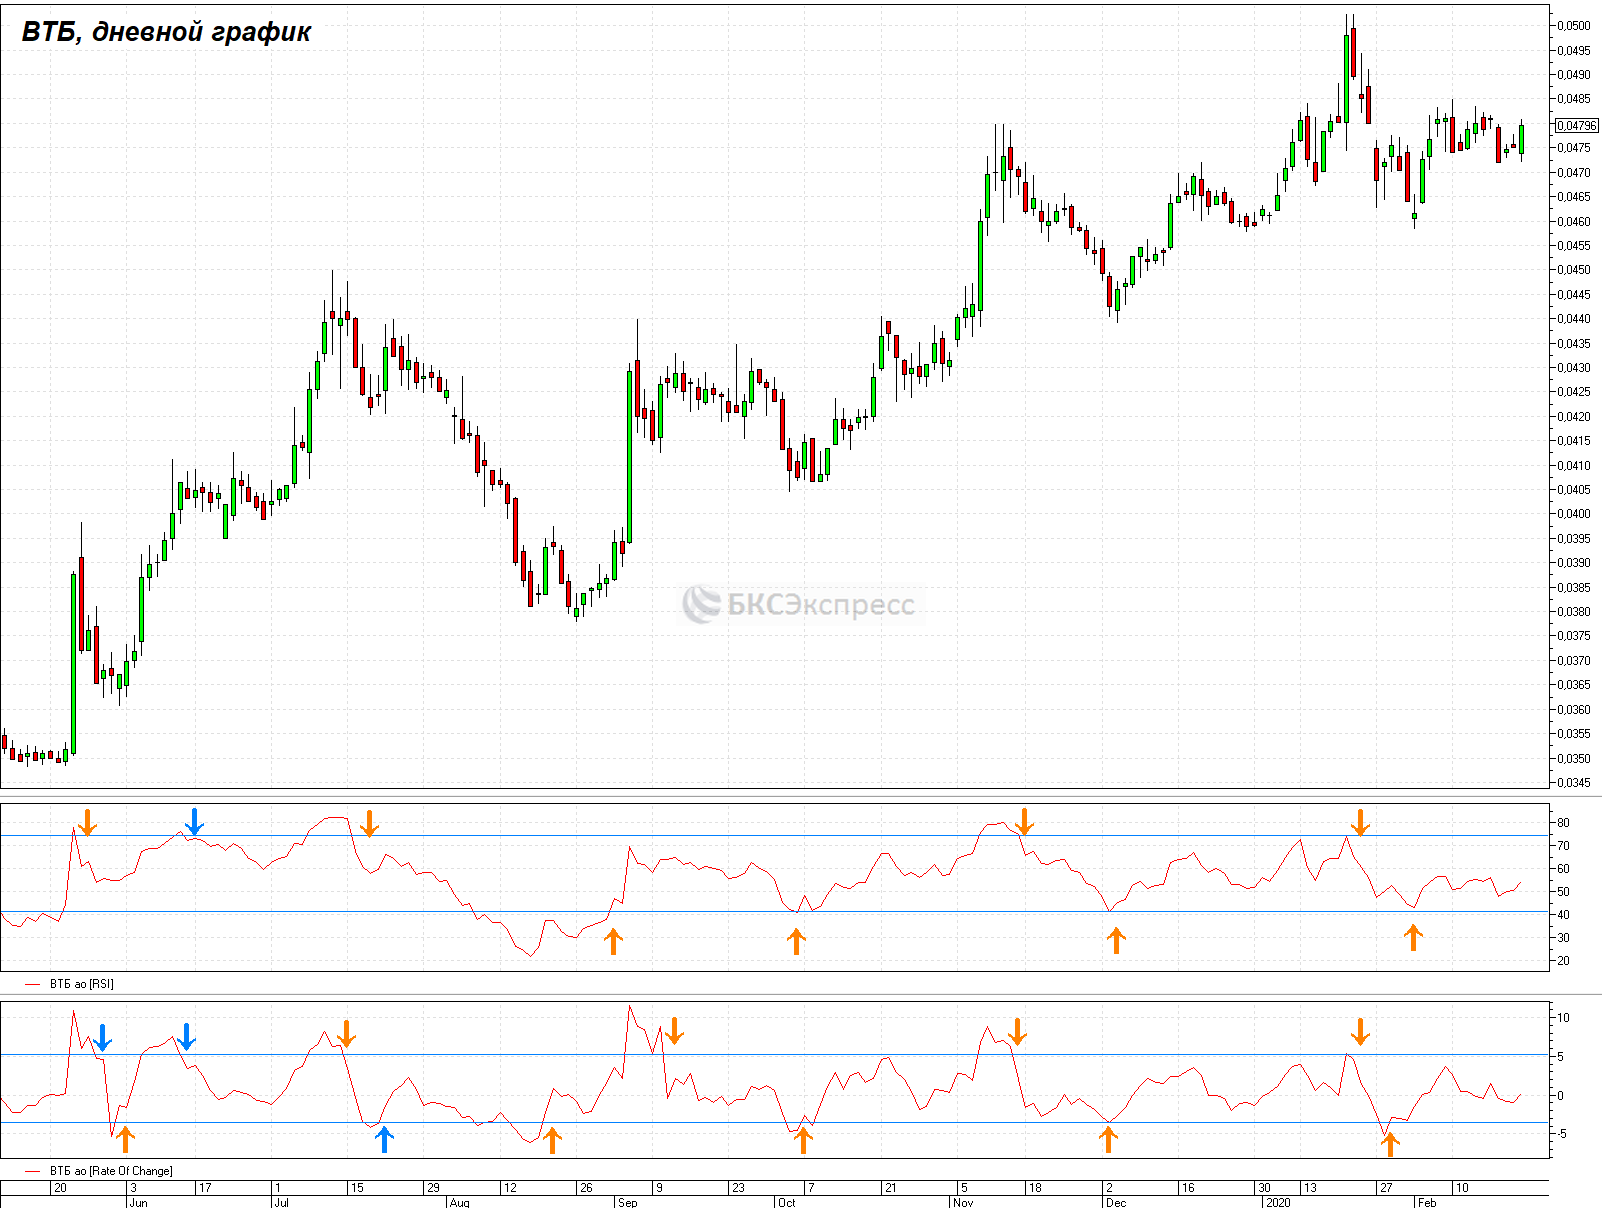Click the Dec month label on time axis
1602x1208 pixels.
click(1116, 1202)
